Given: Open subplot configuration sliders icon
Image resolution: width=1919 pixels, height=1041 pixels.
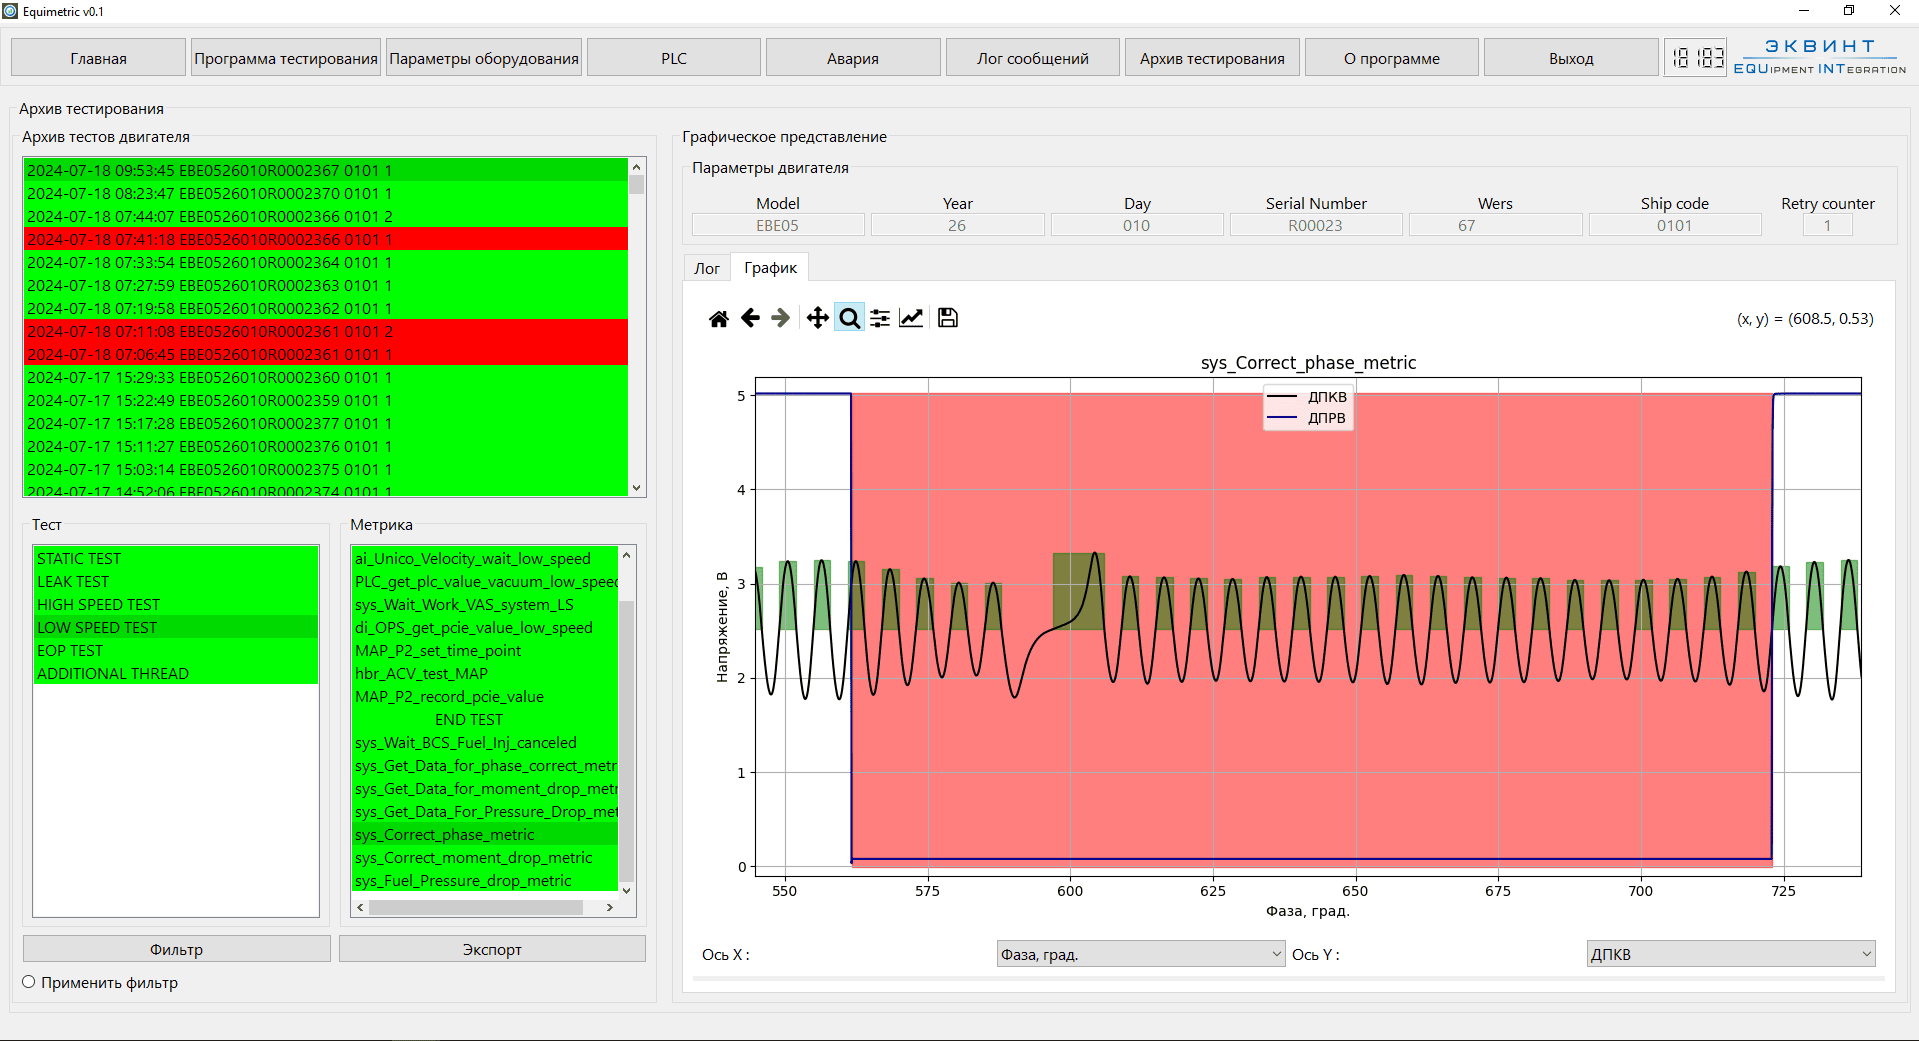Looking at the screenshot, I should pos(880,318).
